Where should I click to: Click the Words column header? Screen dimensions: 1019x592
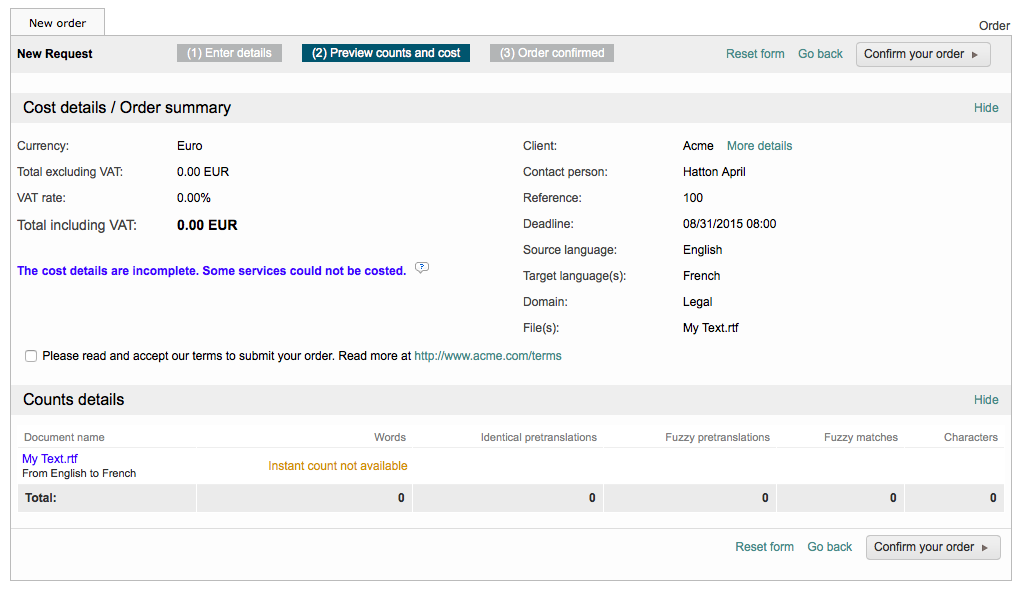389,437
